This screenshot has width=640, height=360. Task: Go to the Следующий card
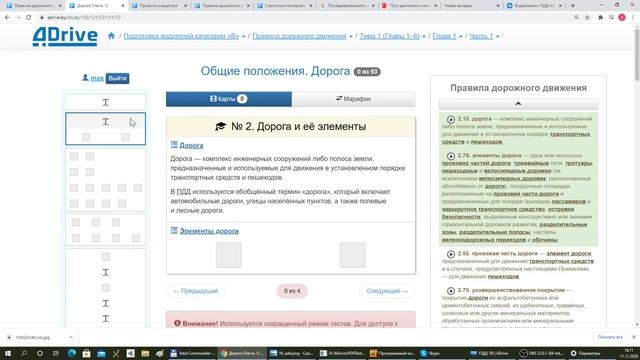(x=387, y=291)
